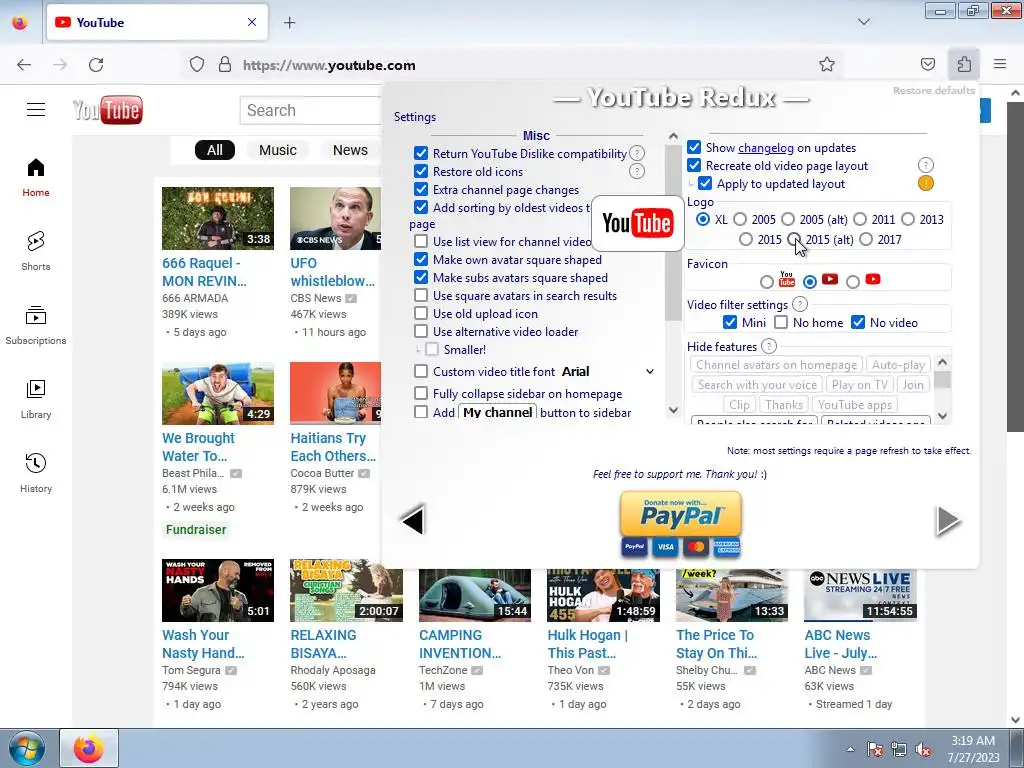Viewport: 1024px width, 768px height.
Task: Open the Pocket save icon
Action: click(x=927, y=64)
